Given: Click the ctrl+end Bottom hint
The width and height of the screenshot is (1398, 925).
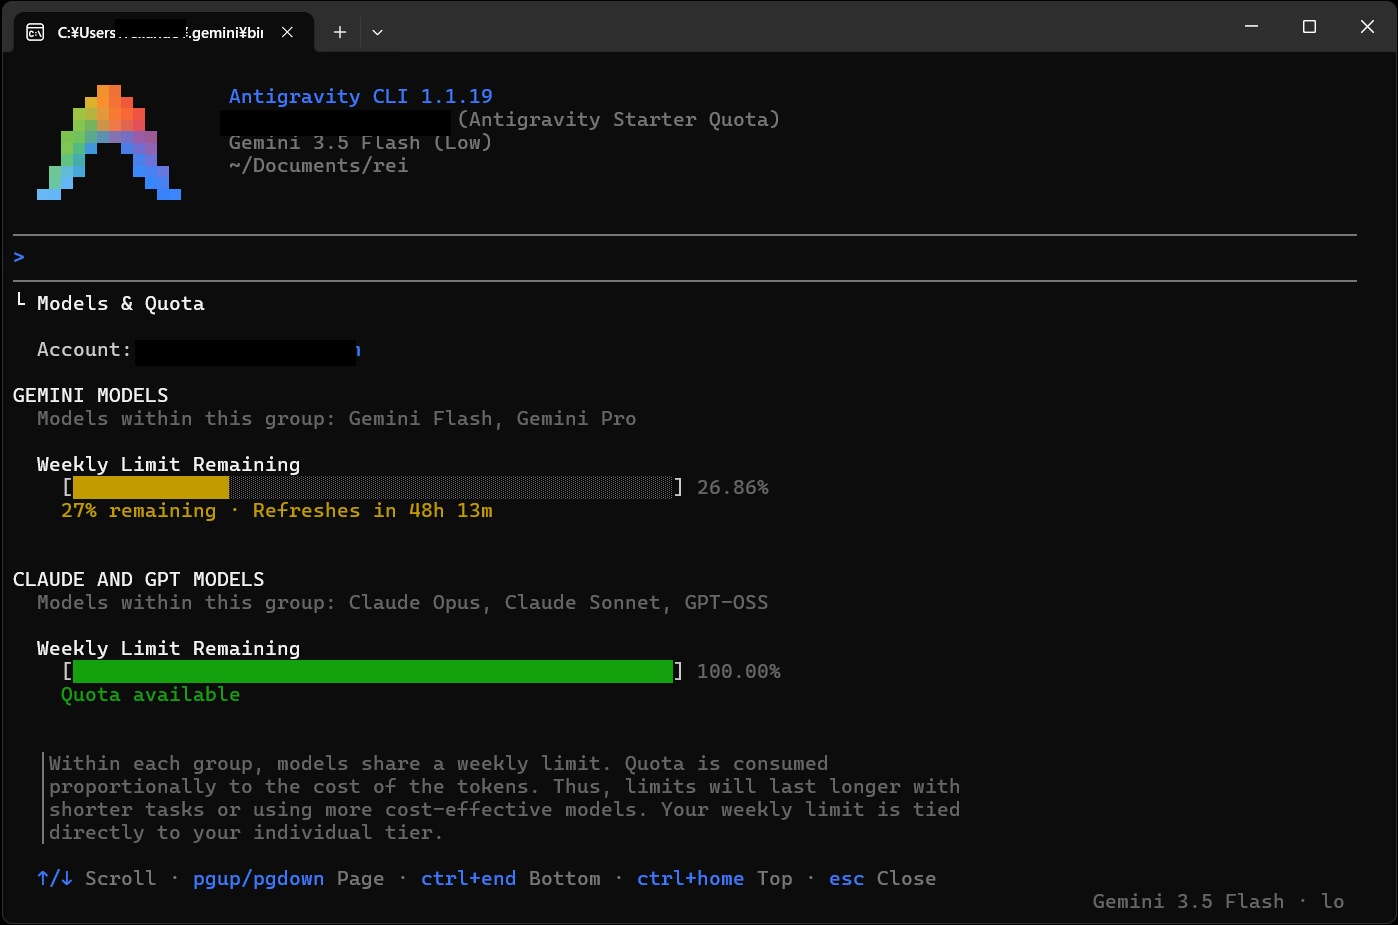Looking at the screenshot, I should point(511,878).
